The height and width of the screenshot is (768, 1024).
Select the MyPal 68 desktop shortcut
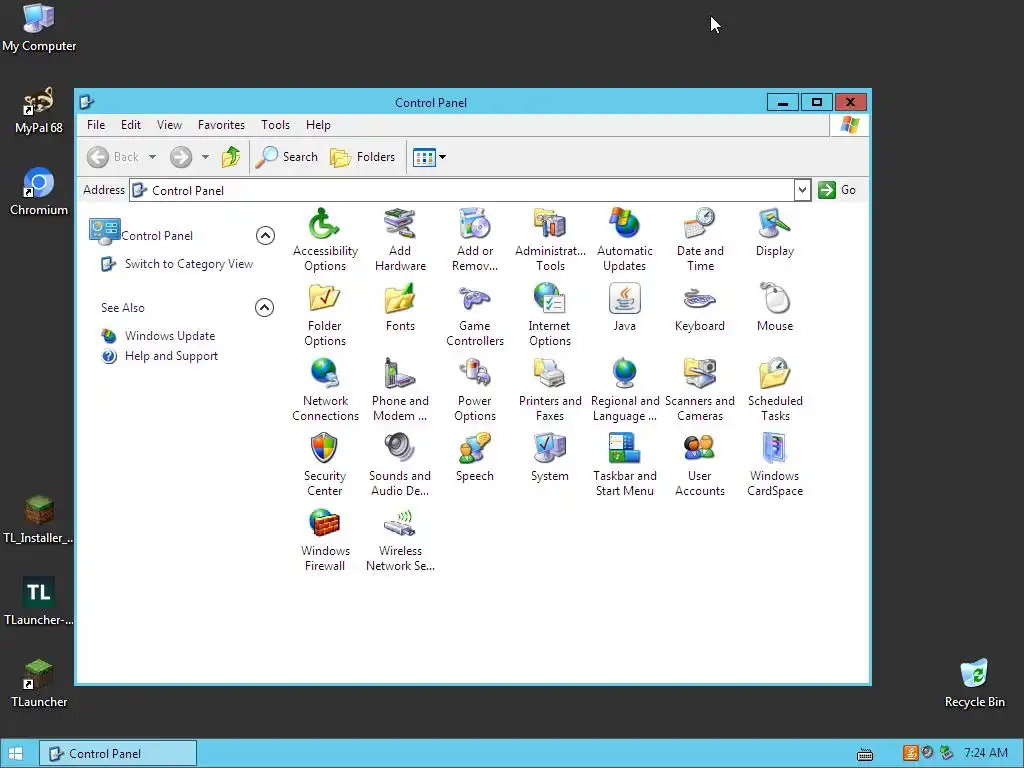pyautogui.click(x=39, y=110)
